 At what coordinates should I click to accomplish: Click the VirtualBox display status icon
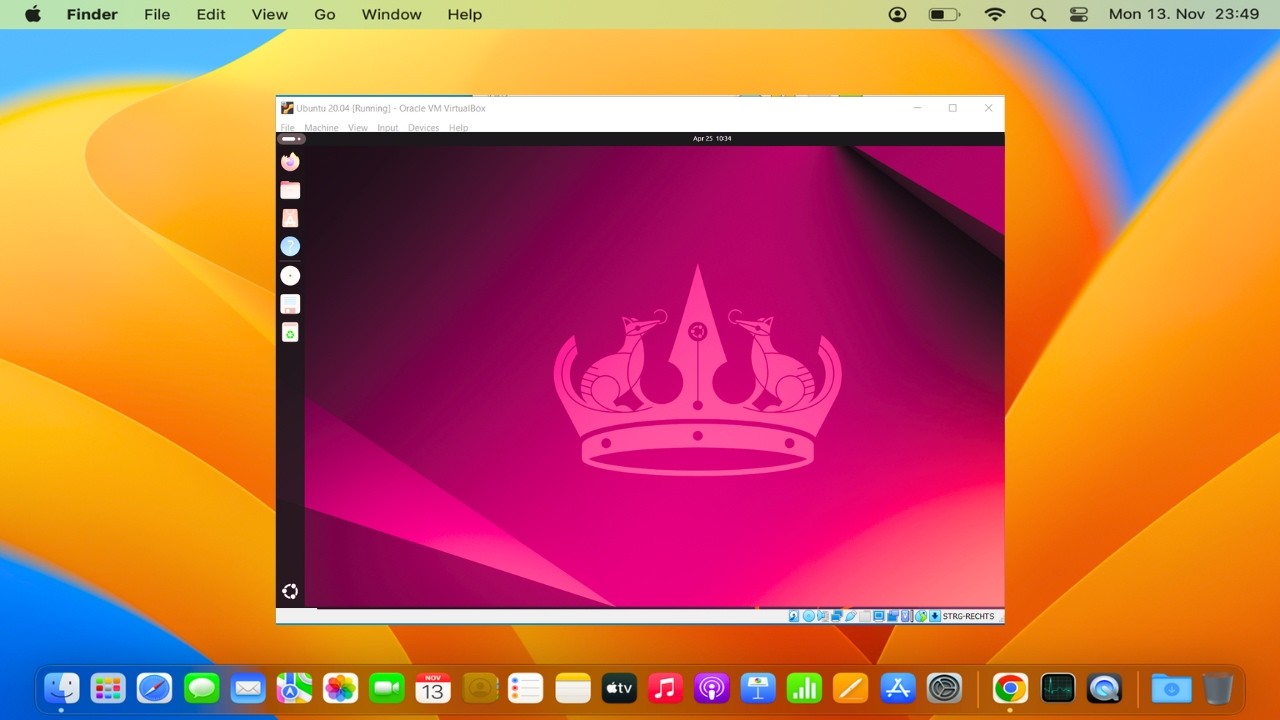pyautogui.click(x=879, y=616)
